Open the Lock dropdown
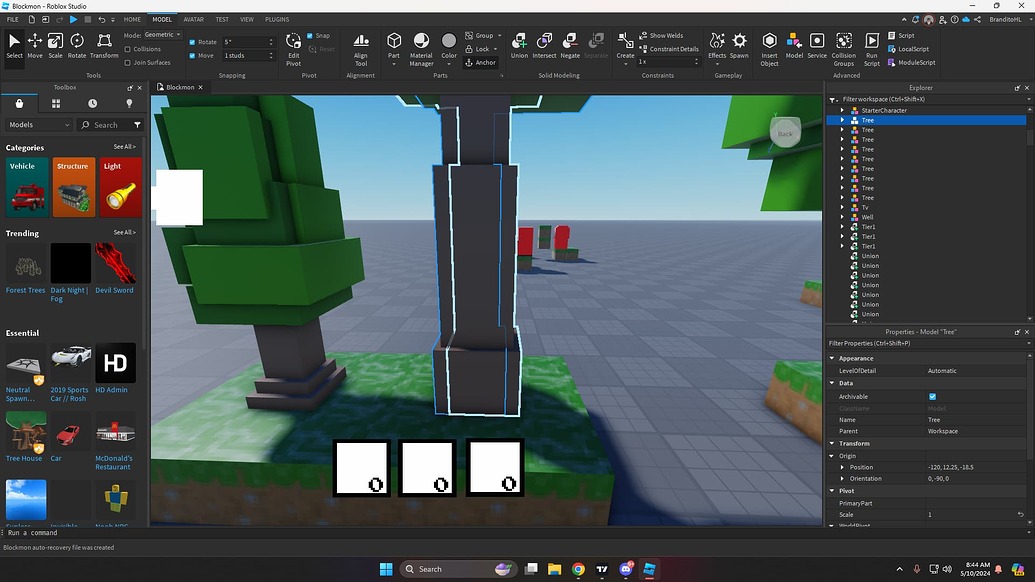The width and height of the screenshot is (1035, 582). [x=481, y=49]
